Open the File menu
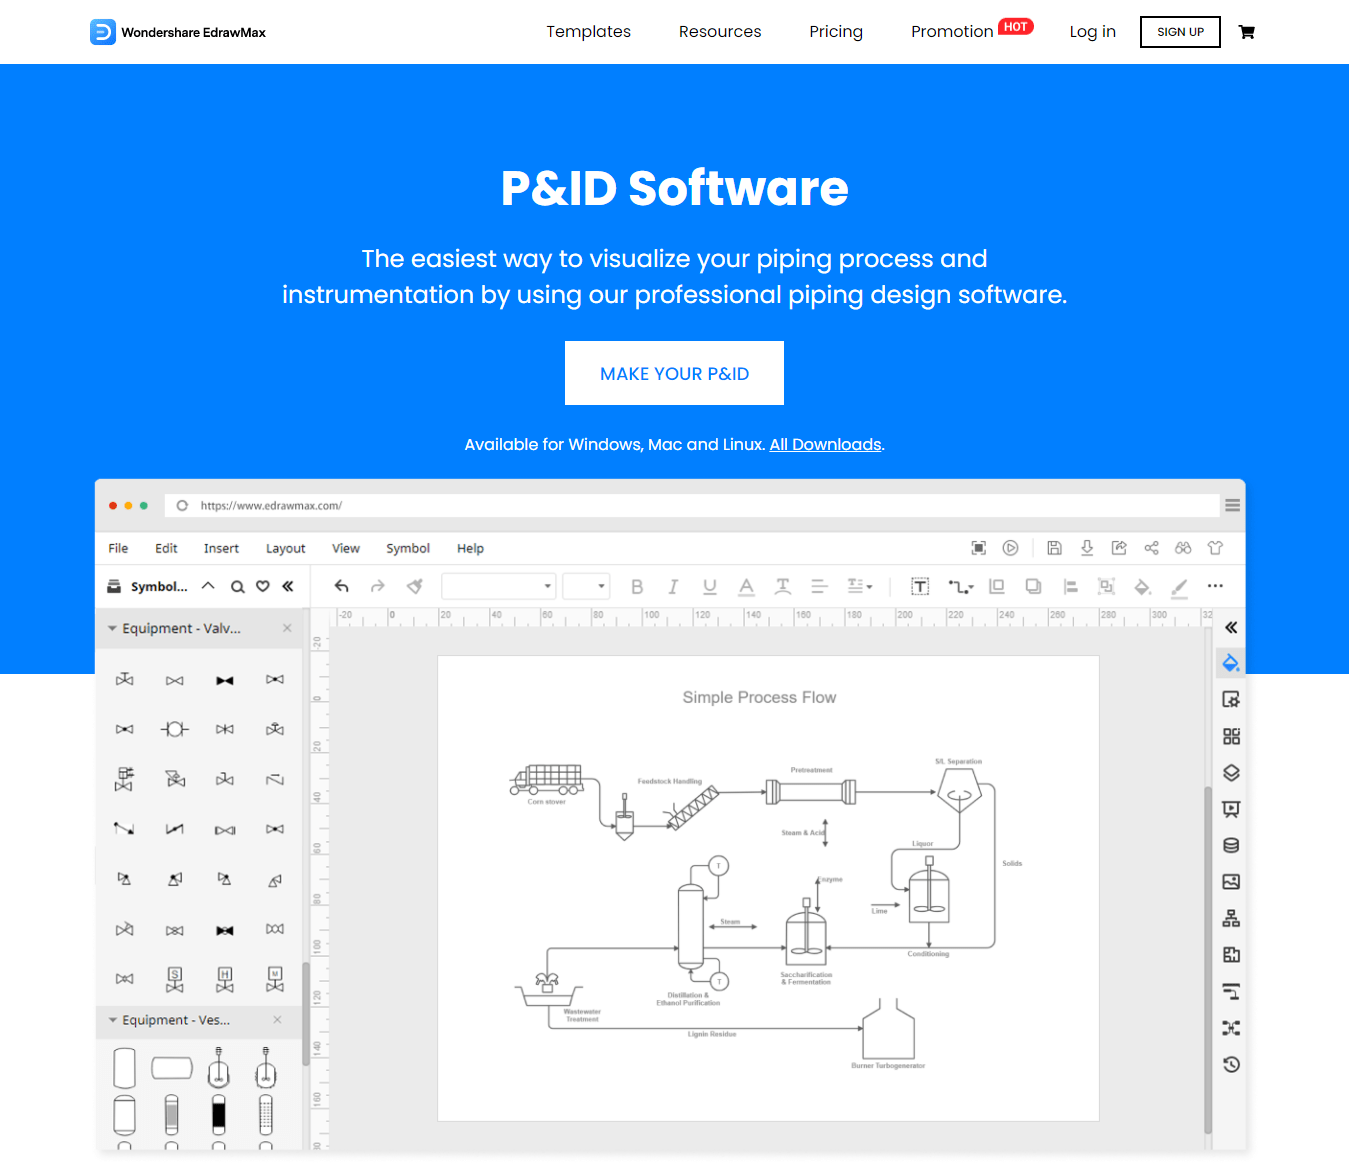 118,548
